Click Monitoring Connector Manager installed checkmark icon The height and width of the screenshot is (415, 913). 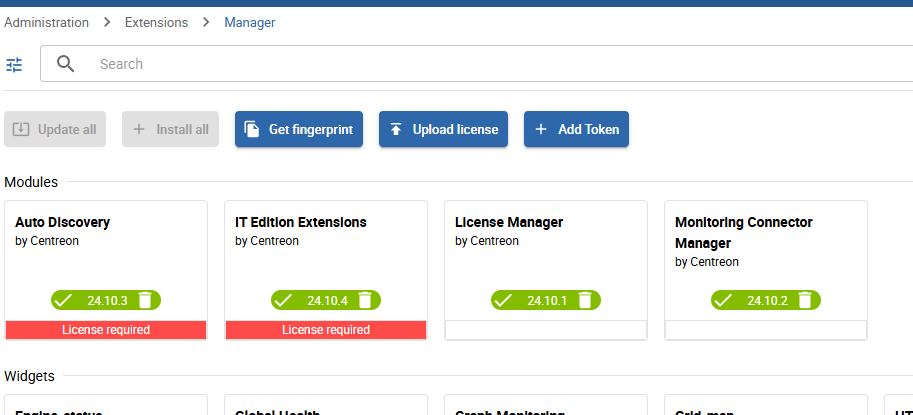723,300
